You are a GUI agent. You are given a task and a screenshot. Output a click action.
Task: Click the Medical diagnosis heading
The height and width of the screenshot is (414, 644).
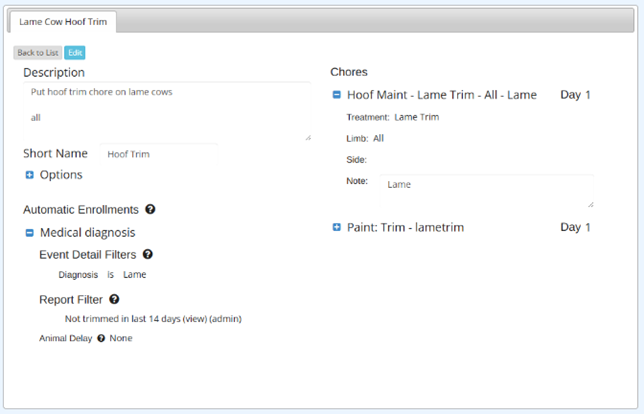(87, 233)
